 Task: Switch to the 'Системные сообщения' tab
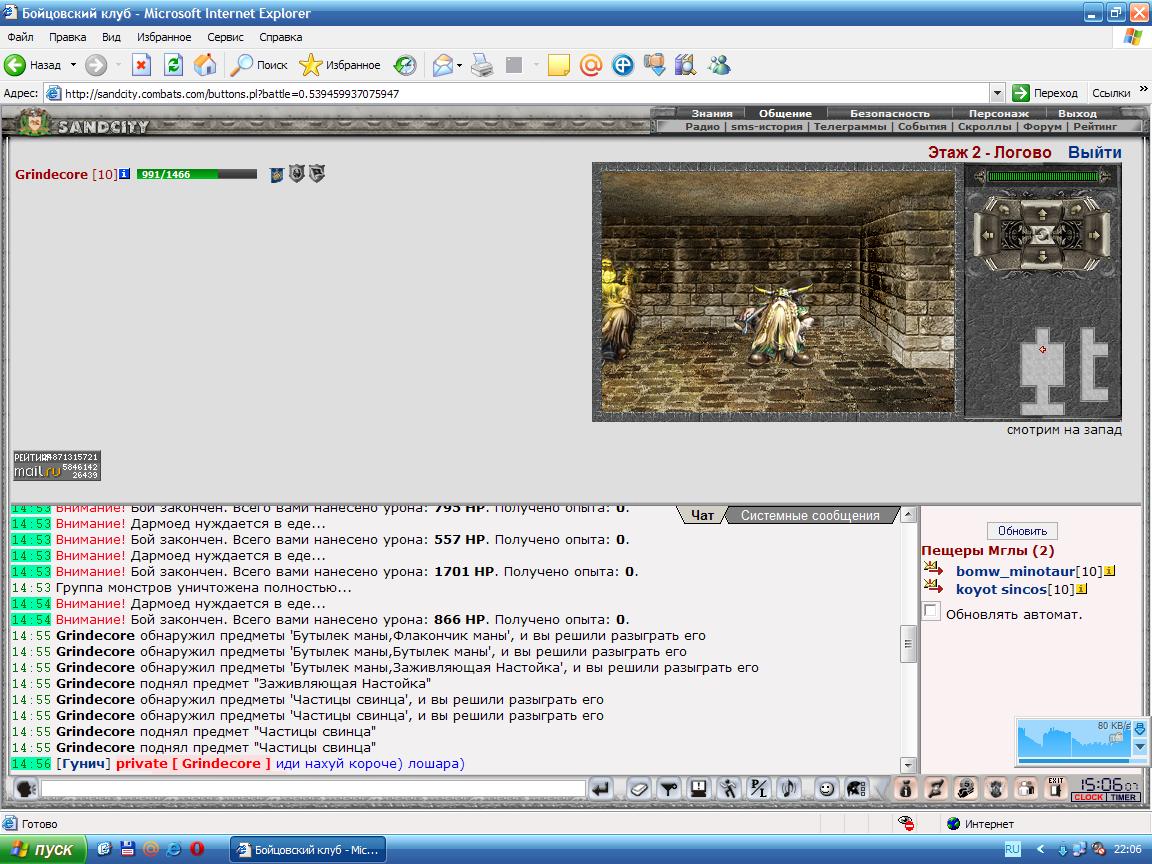click(x=810, y=516)
